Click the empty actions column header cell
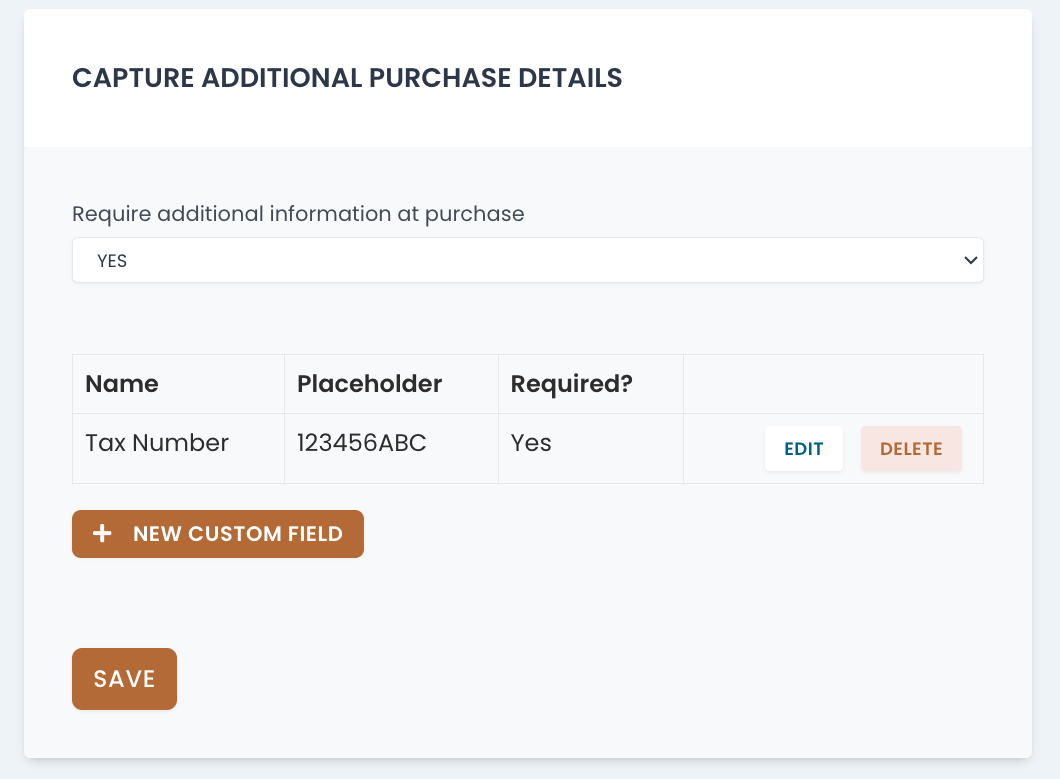Screen dimensions: 1060x779 [x=832, y=384]
